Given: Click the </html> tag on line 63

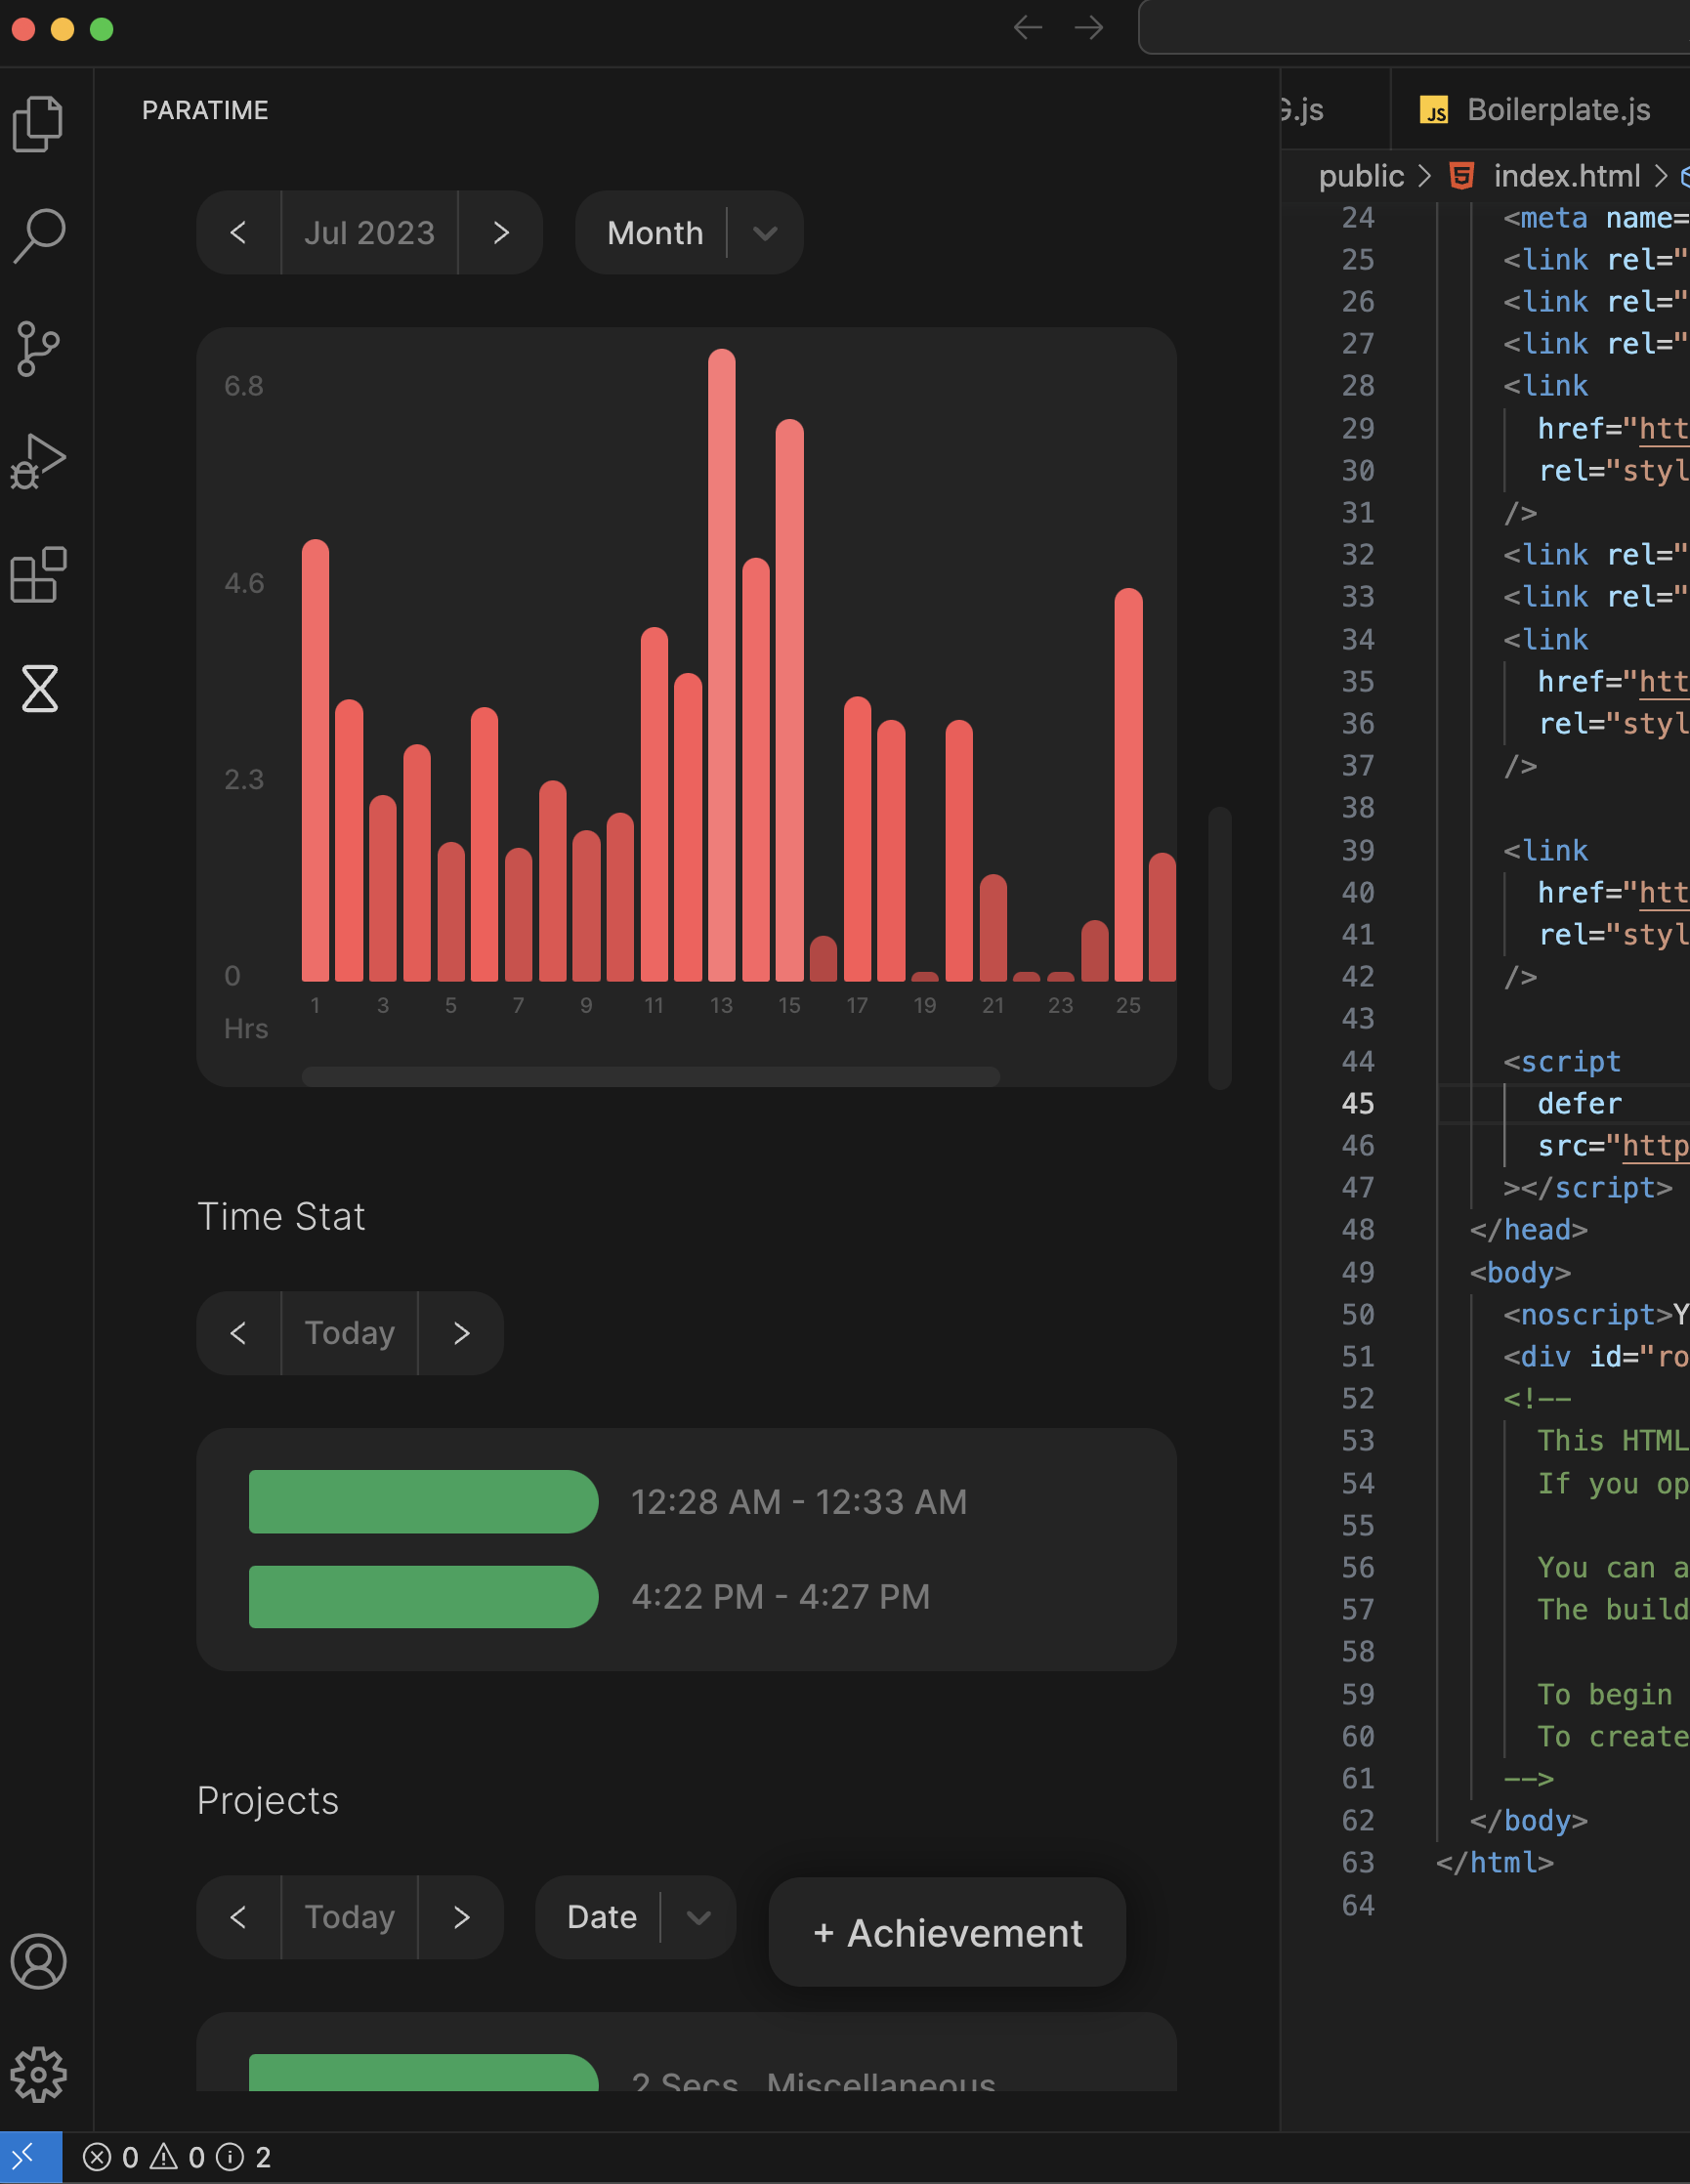Looking at the screenshot, I should (x=1495, y=1862).
